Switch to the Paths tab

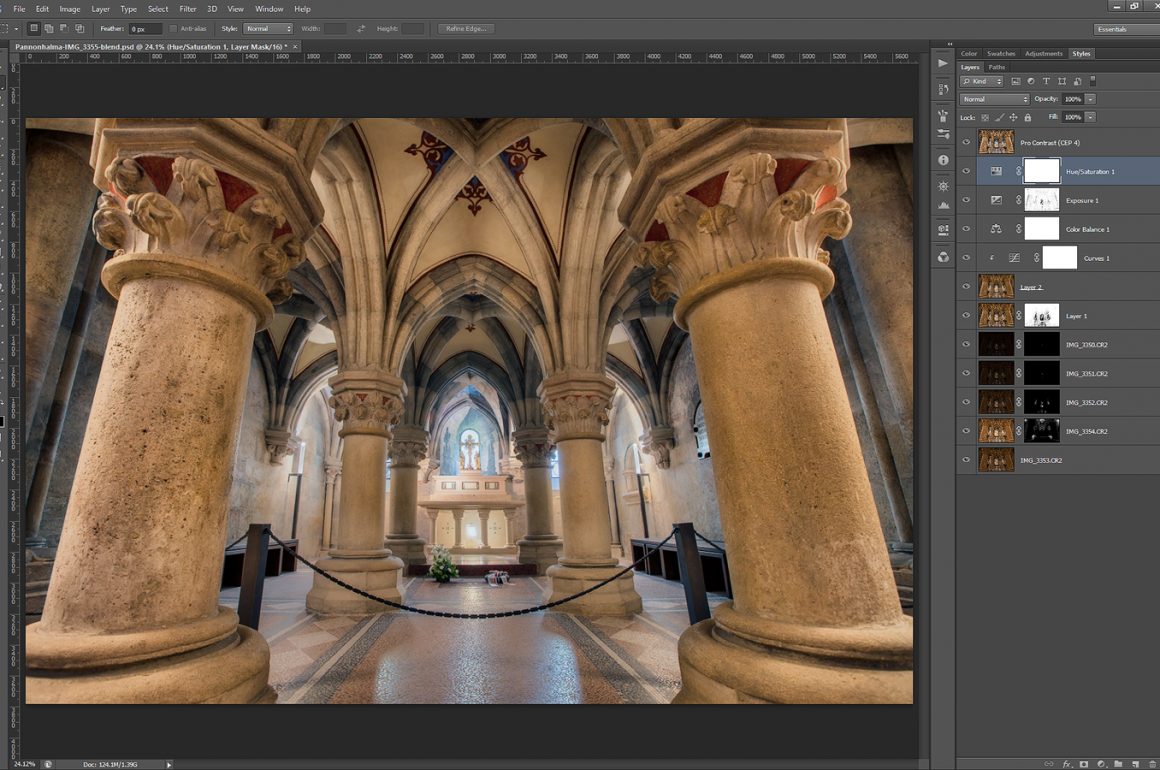[x=997, y=67]
